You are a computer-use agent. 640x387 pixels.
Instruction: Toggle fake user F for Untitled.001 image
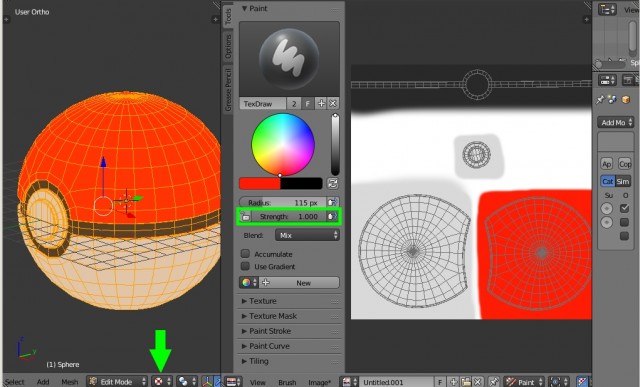[440, 382]
